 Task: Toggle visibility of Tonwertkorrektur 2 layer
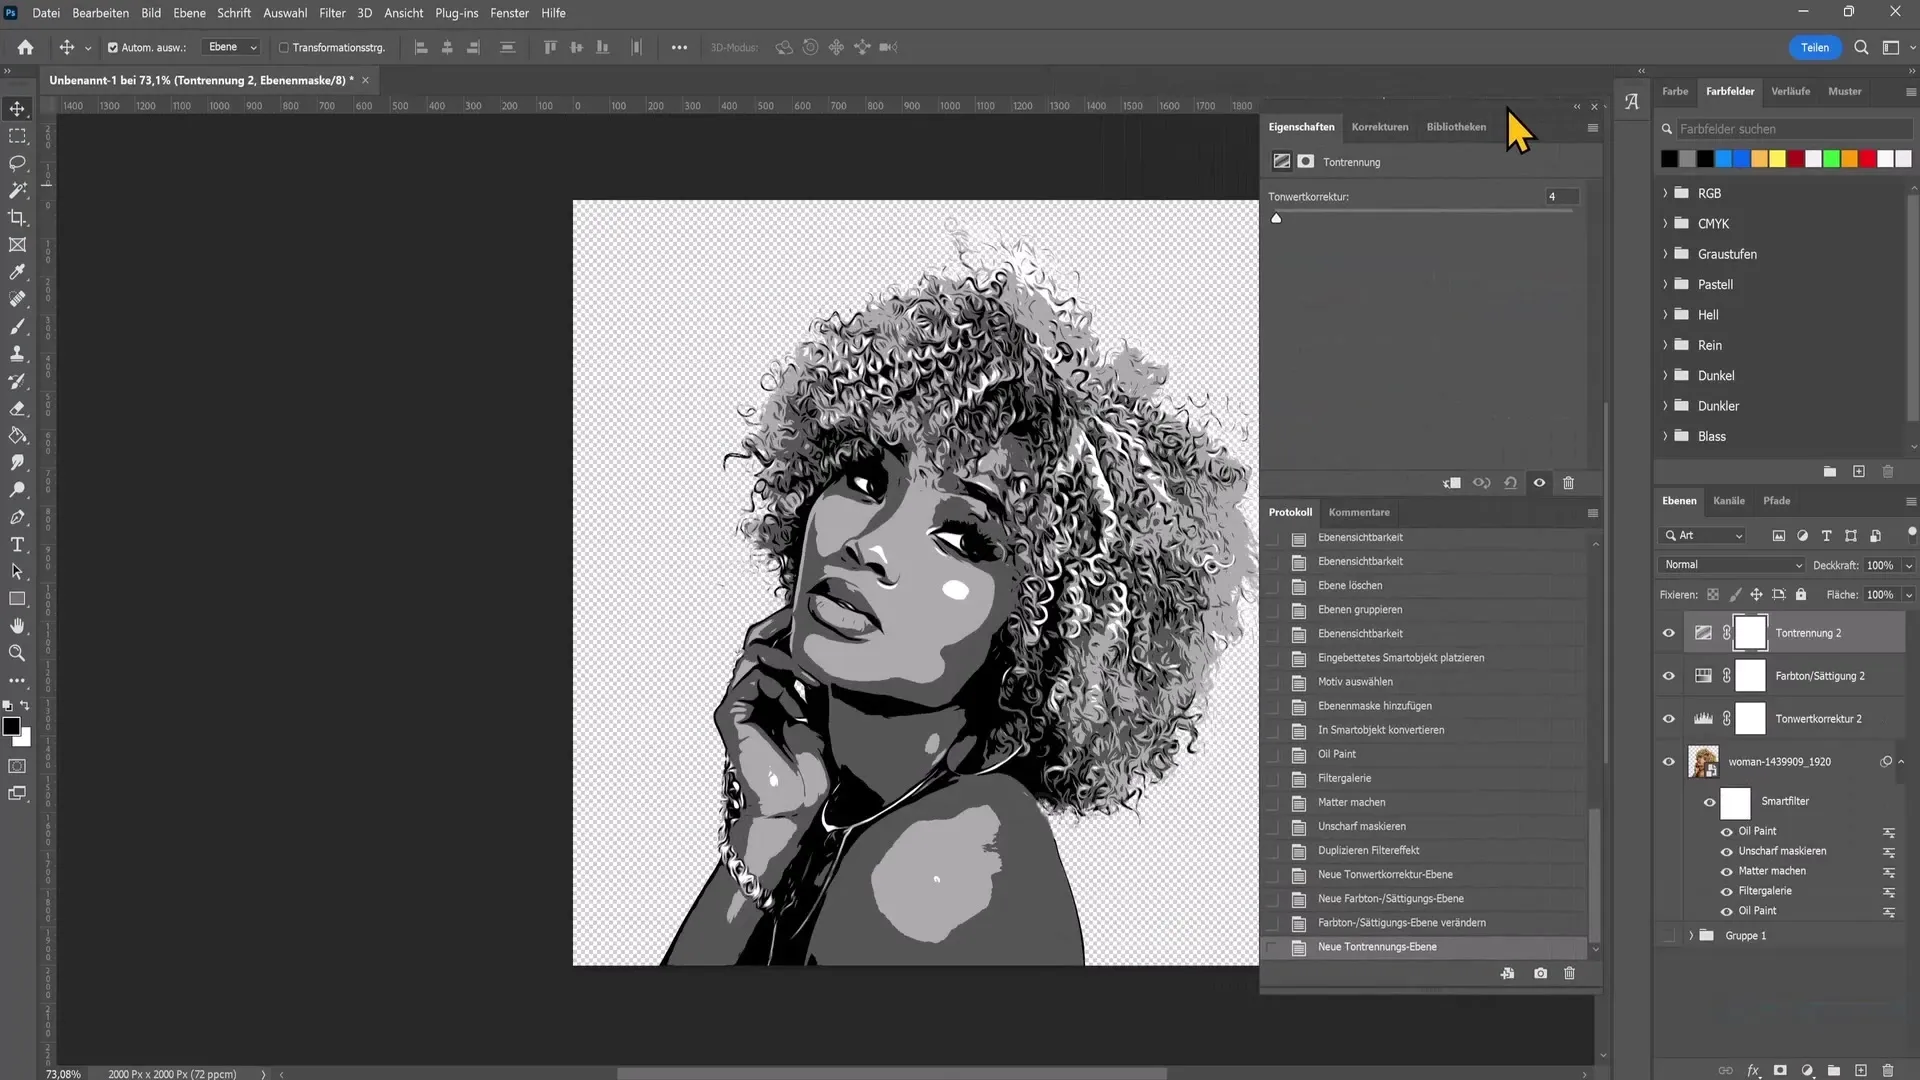(x=1668, y=717)
